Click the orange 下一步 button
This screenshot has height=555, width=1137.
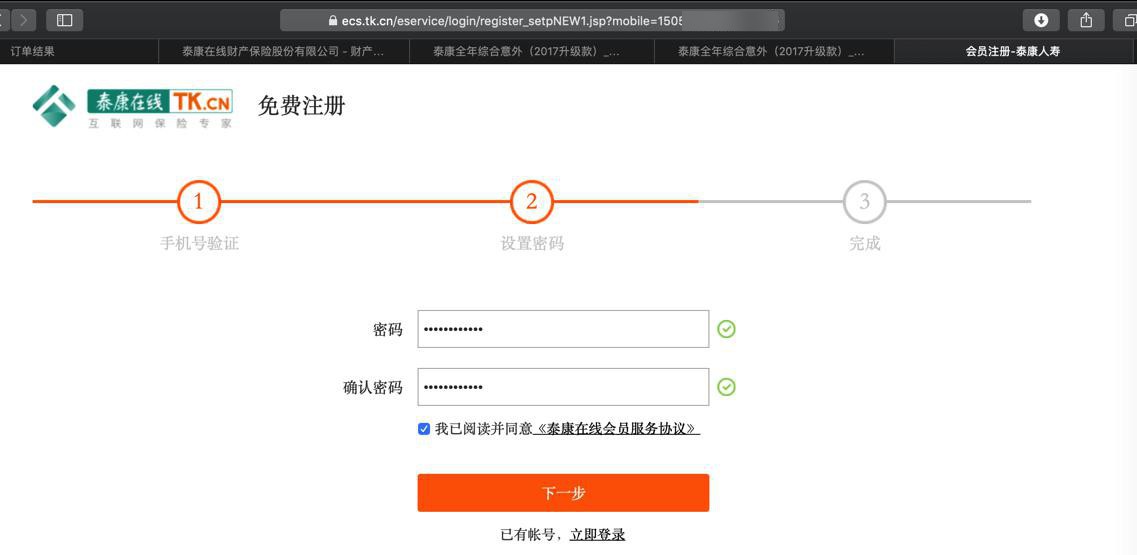(563, 493)
